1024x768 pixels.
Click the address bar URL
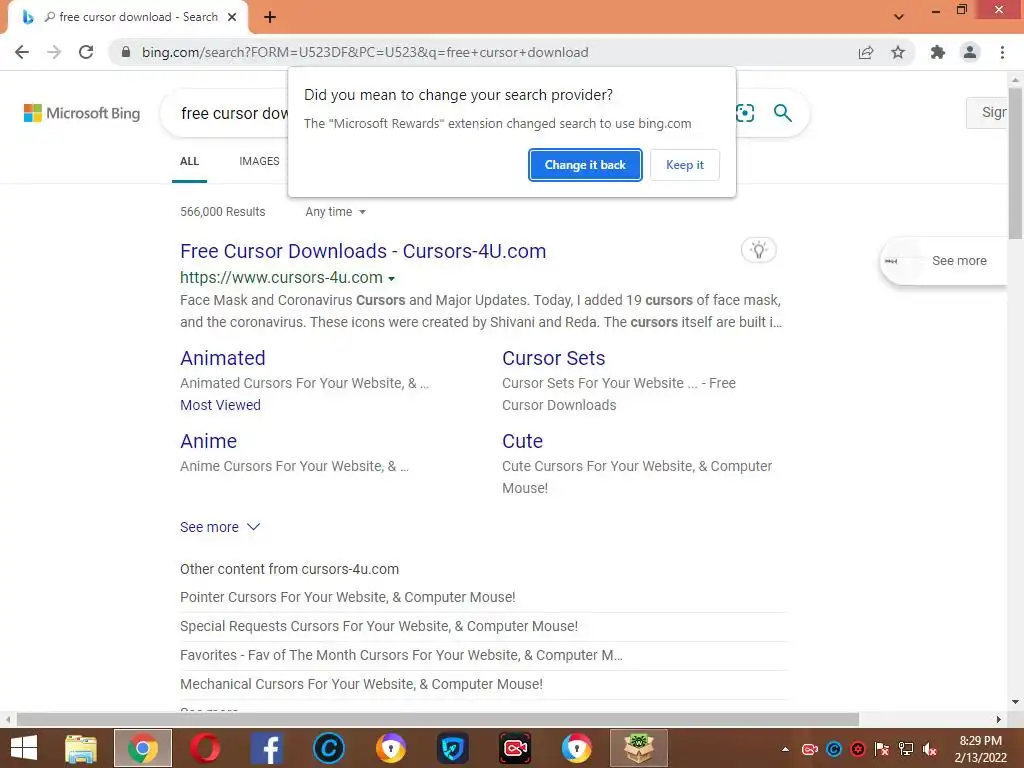(x=365, y=52)
